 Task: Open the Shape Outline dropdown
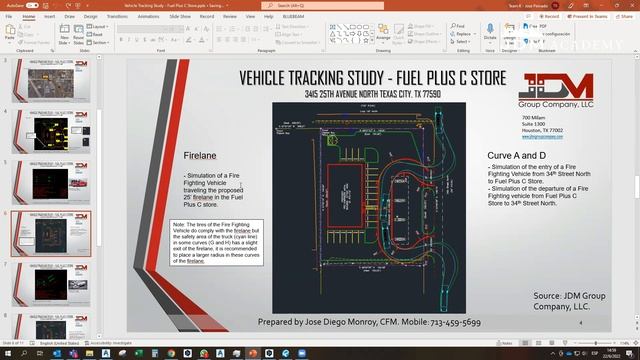click(x=424, y=34)
